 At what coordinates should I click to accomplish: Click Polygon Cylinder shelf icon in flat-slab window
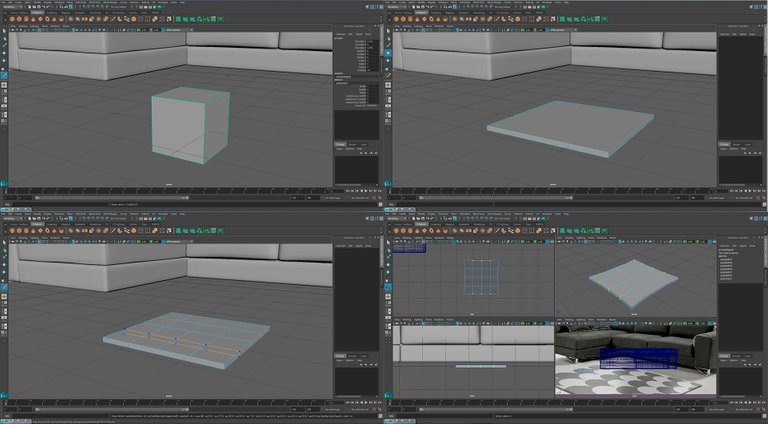410,19
